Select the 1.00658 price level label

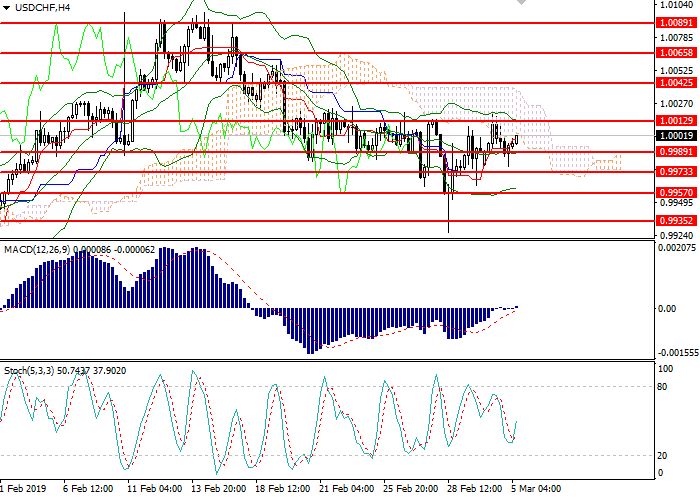tap(671, 52)
